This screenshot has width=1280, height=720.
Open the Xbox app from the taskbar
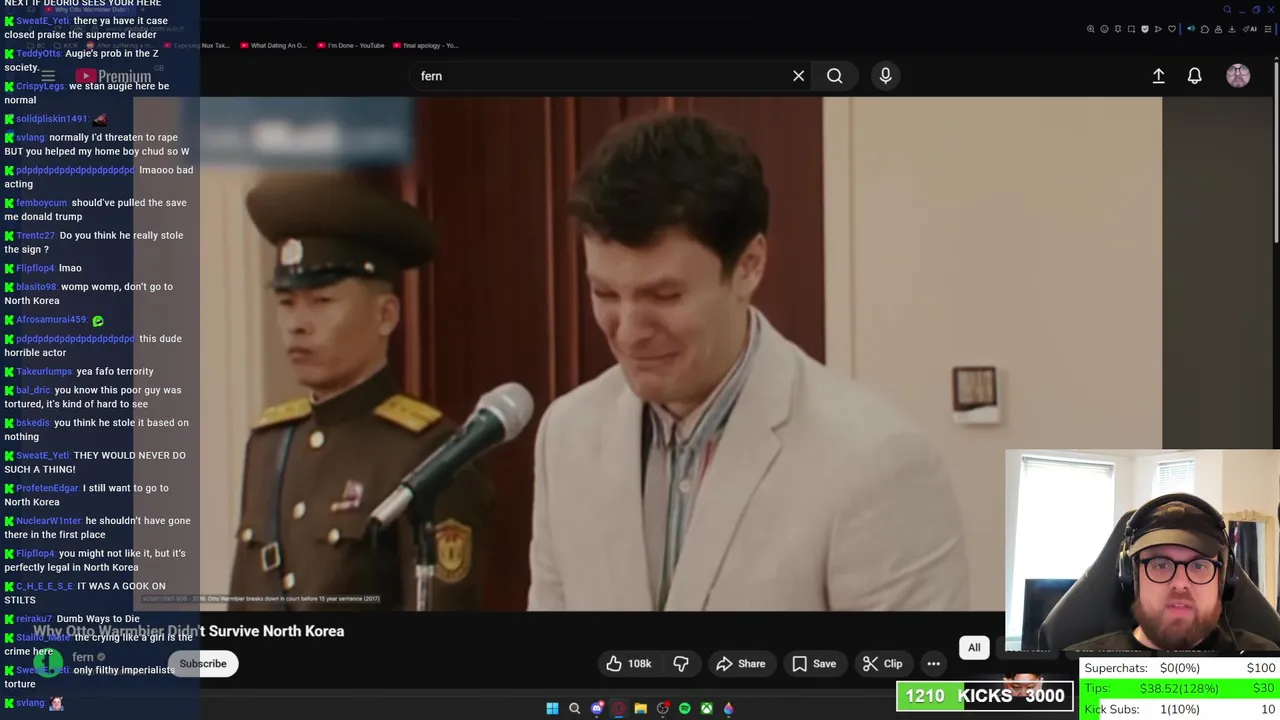(x=707, y=708)
